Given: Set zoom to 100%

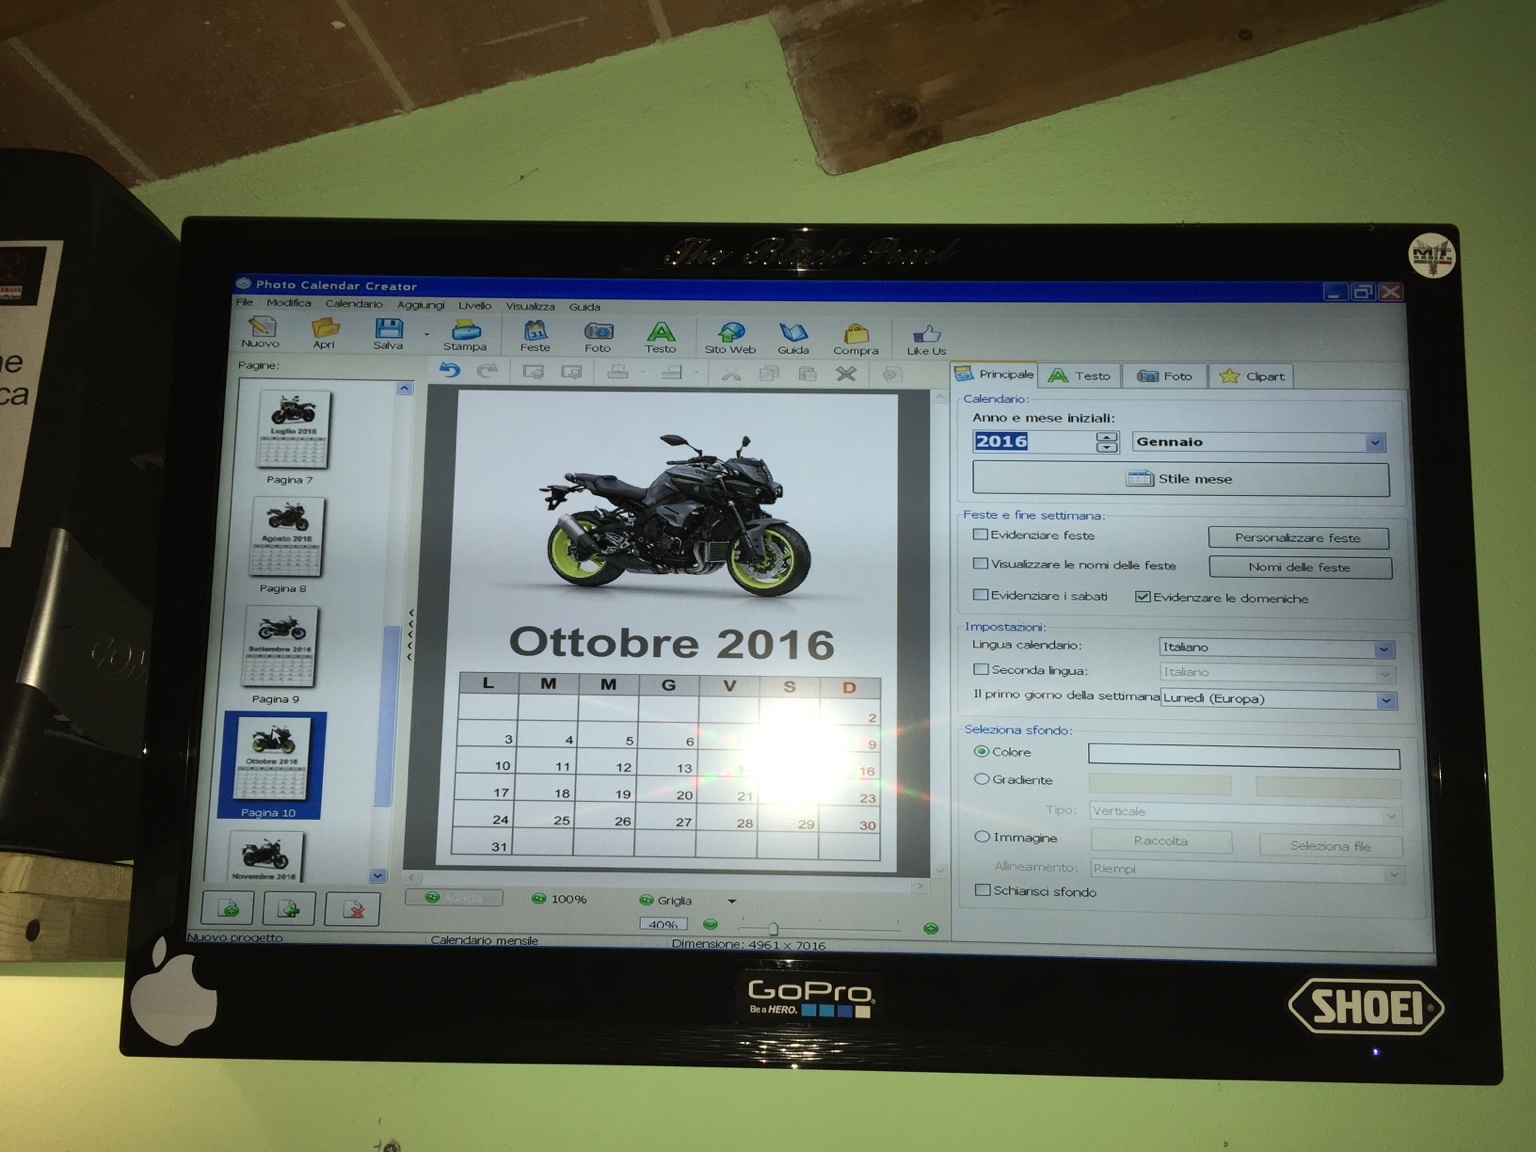Looking at the screenshot, I should (x=560, y=899).
